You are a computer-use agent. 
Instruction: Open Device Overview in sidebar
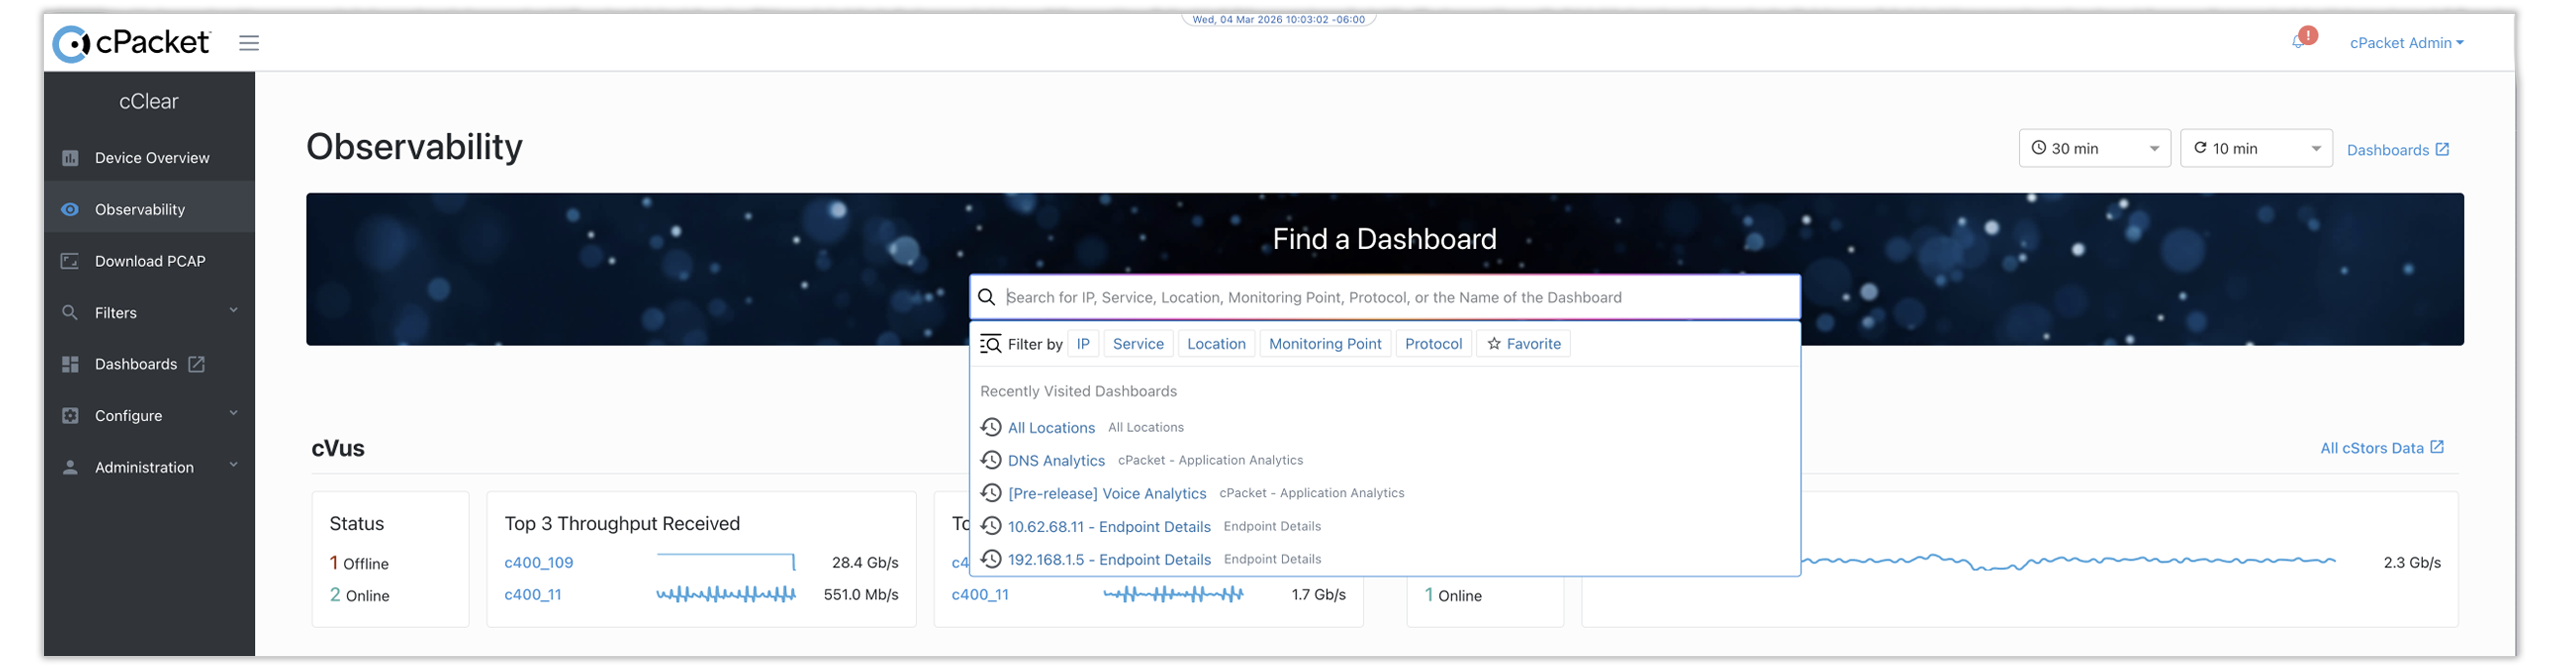click(x=149, y=158)
